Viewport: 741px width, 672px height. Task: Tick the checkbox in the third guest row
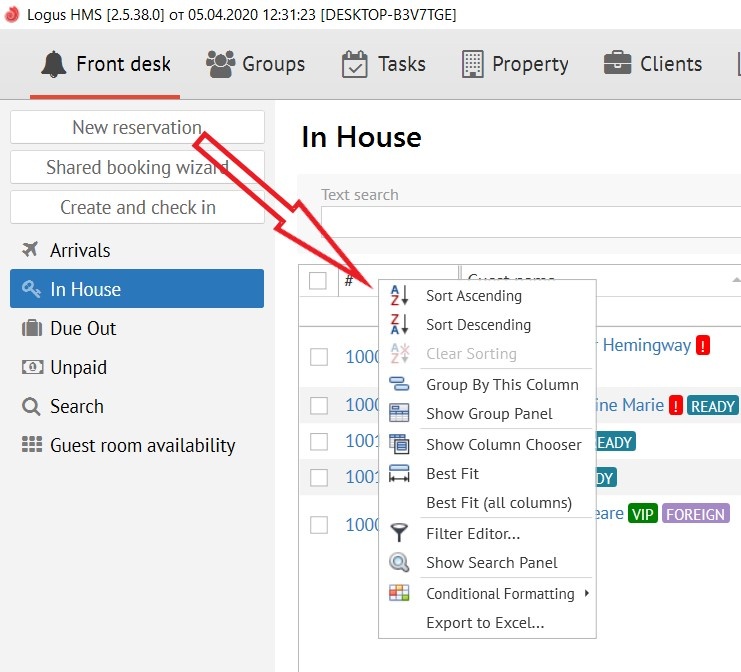click(x=319, y=441)
